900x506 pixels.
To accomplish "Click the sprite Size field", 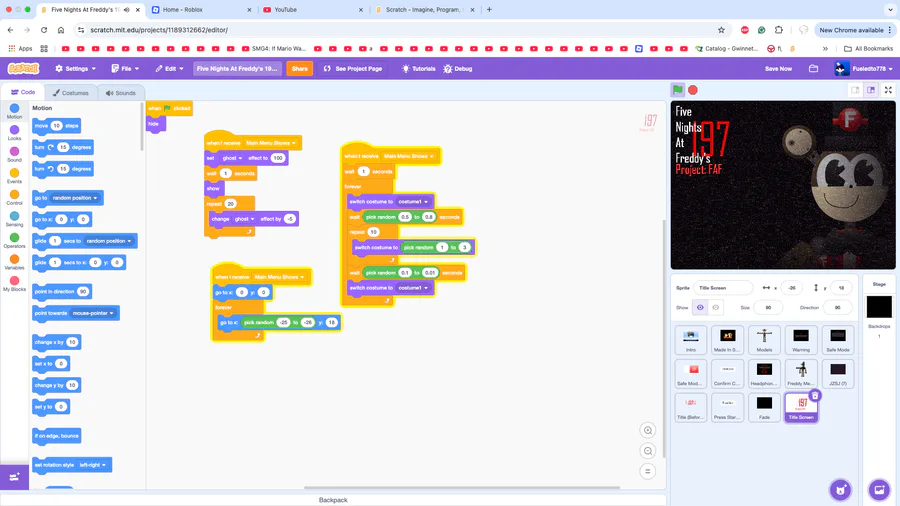I will coord(767,308).
